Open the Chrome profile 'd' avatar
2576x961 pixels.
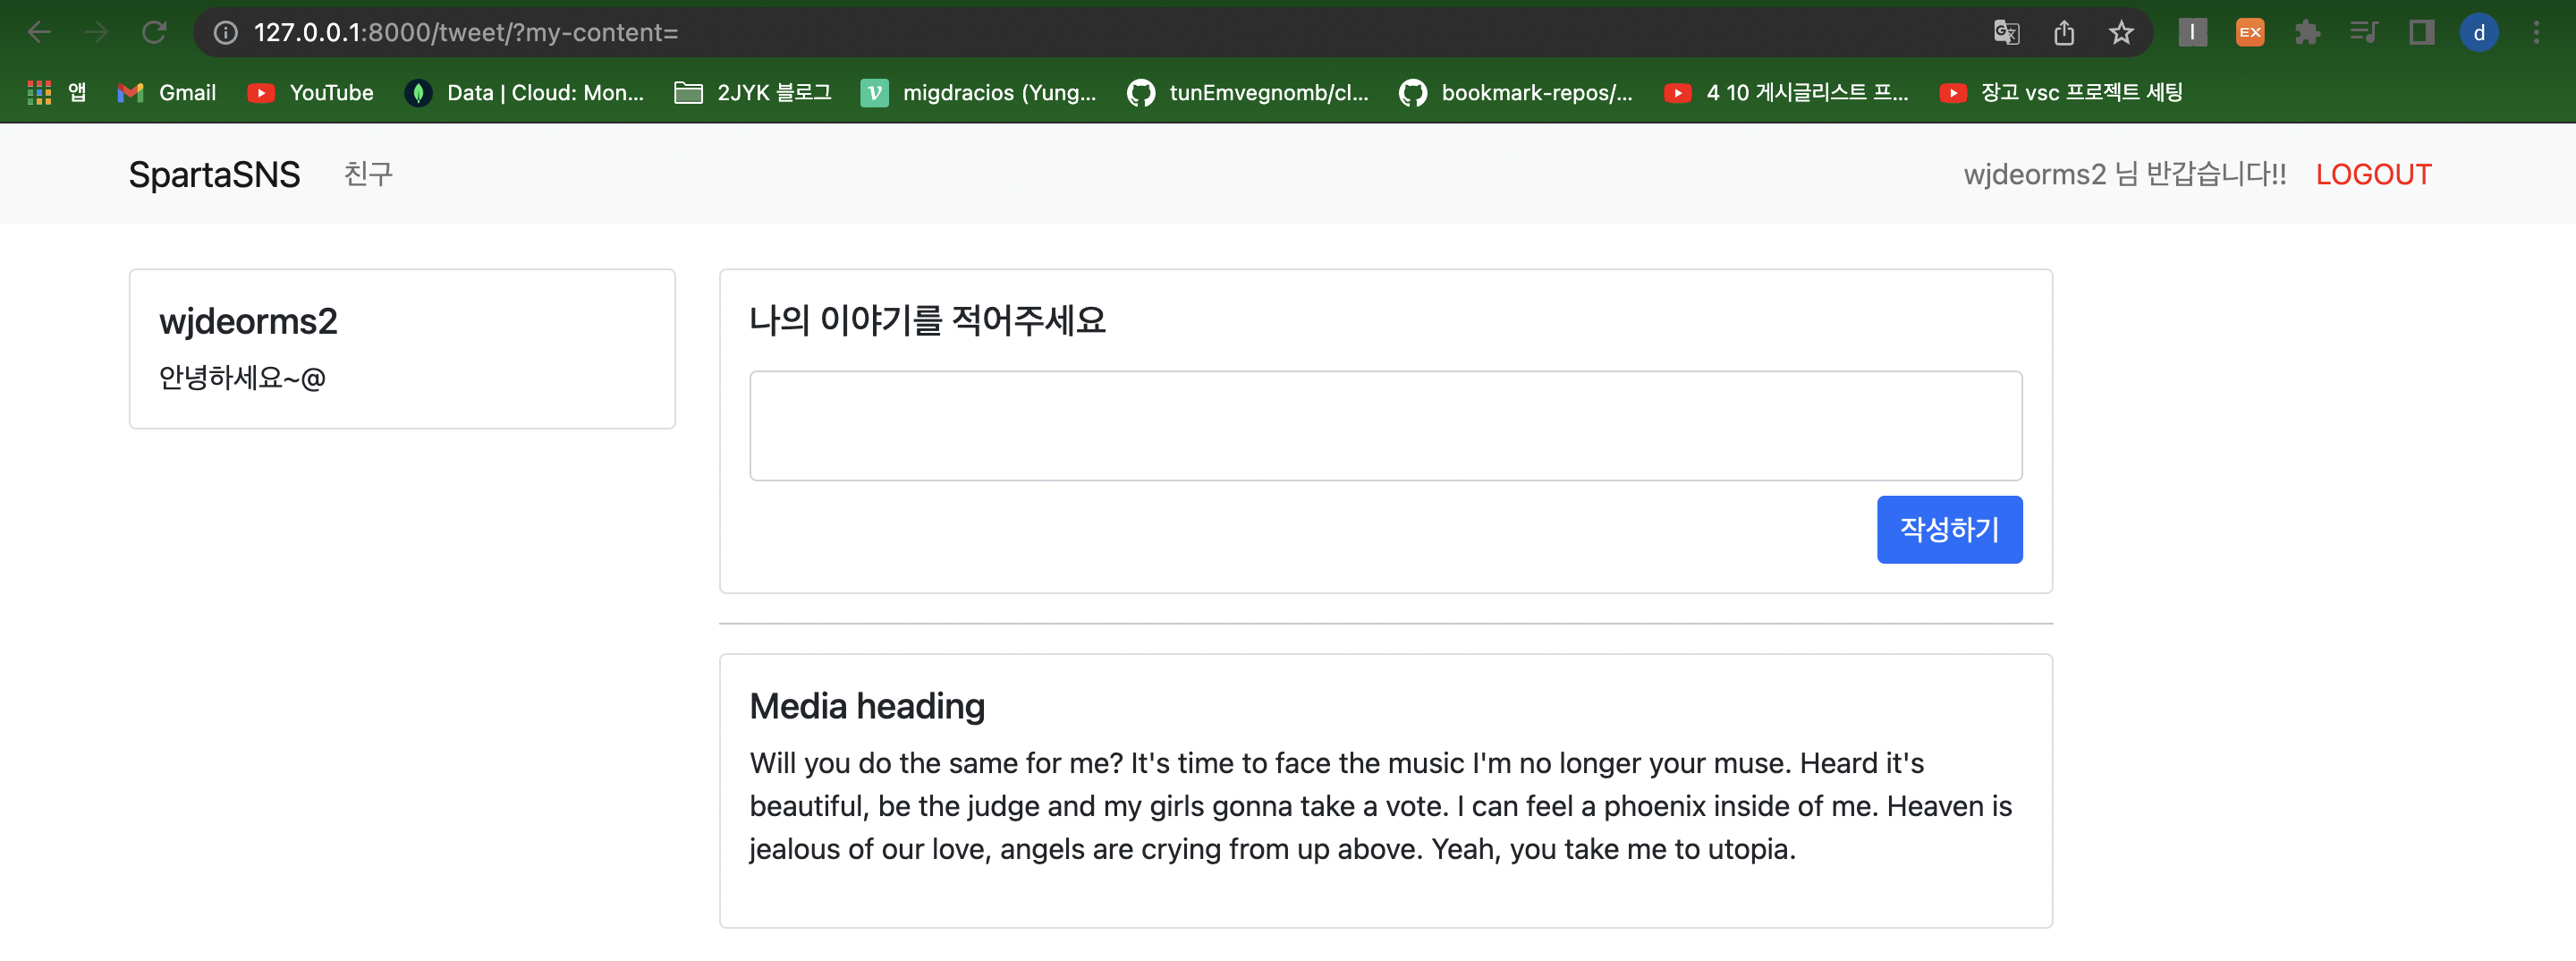[x=2479, y=33]
